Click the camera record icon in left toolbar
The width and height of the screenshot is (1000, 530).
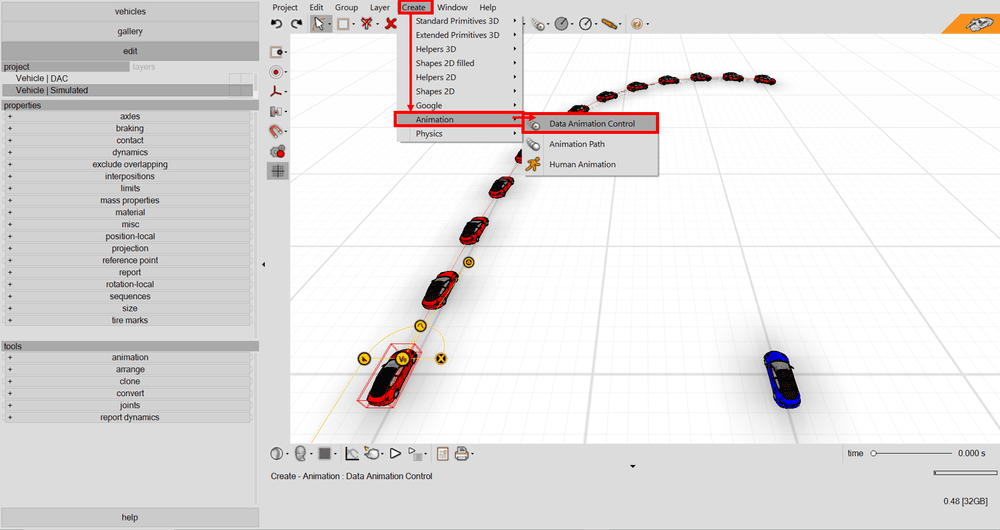click(x=276, y=52)
